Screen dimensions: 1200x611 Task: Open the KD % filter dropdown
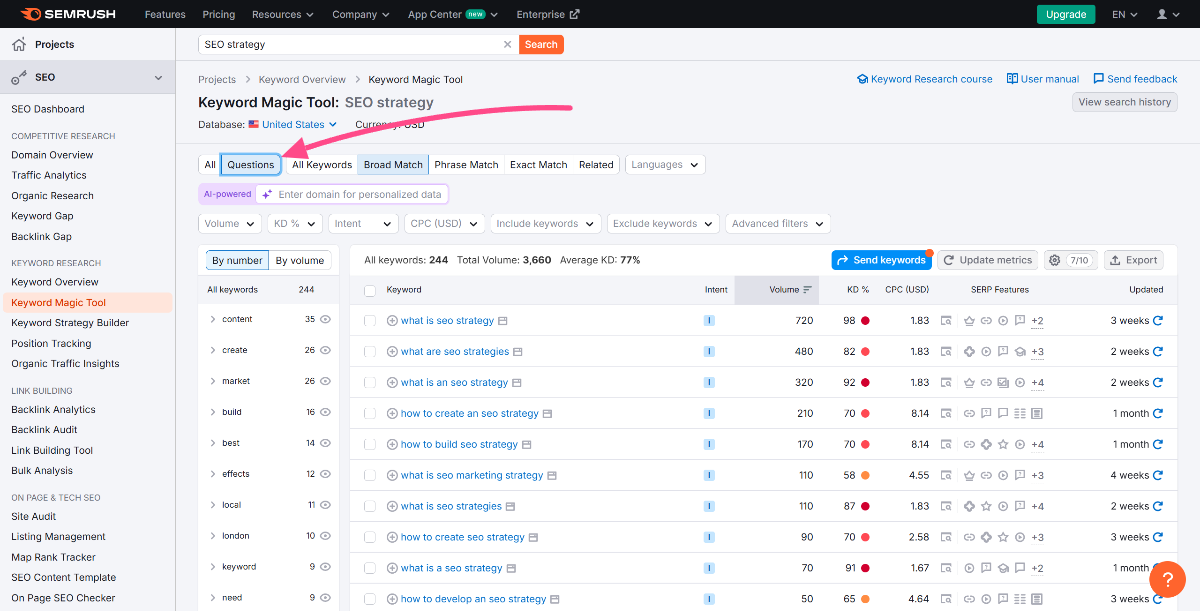(295, 224)
